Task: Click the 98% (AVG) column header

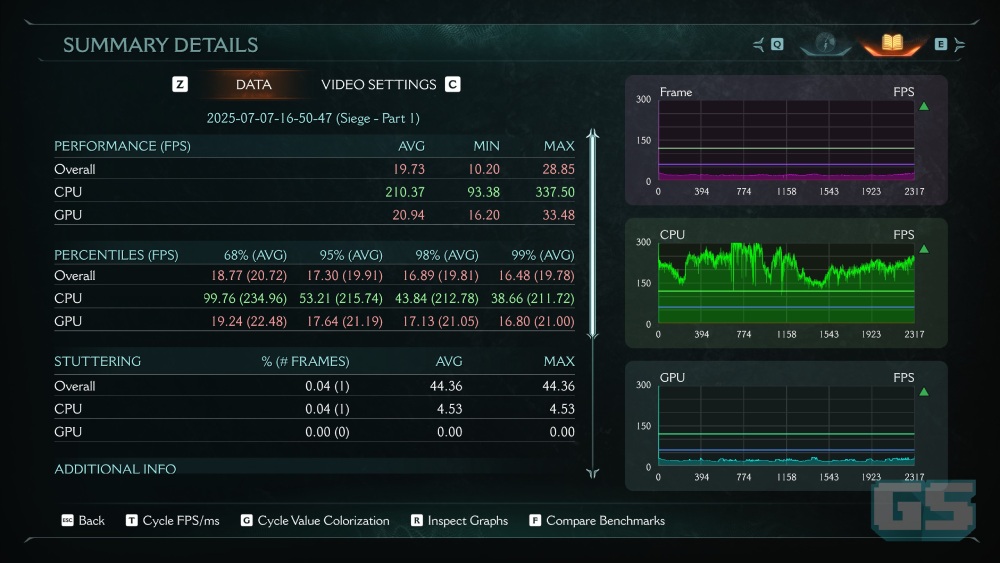Action: point(447,255)
